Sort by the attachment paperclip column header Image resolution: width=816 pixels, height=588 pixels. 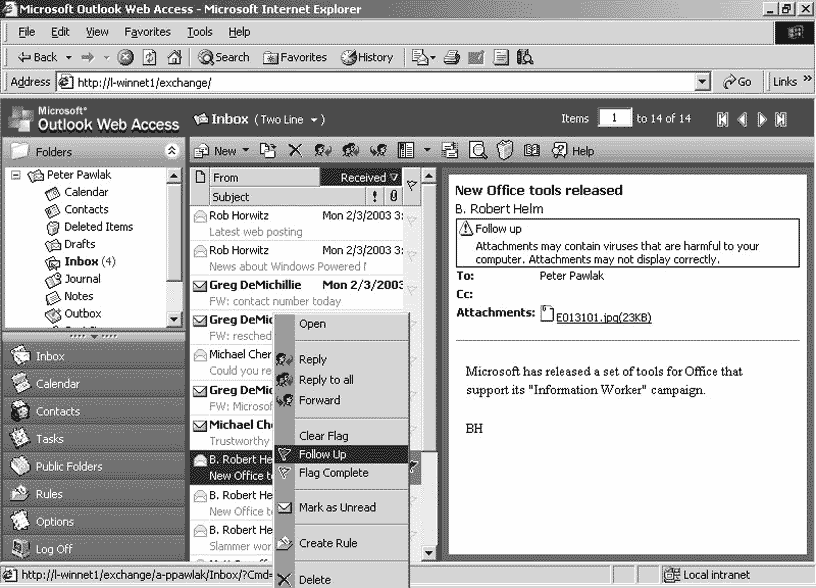coord(393,196)
